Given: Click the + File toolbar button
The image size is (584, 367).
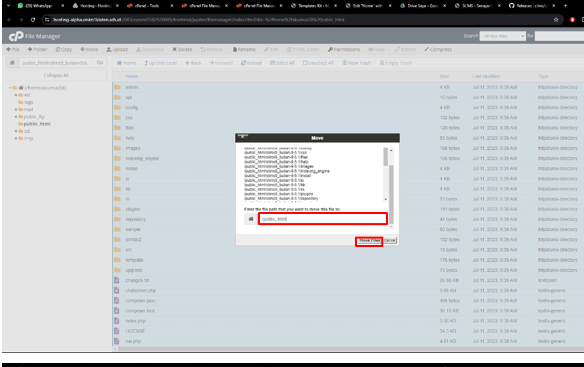Looking at the screenshot, I should point(13,50).
